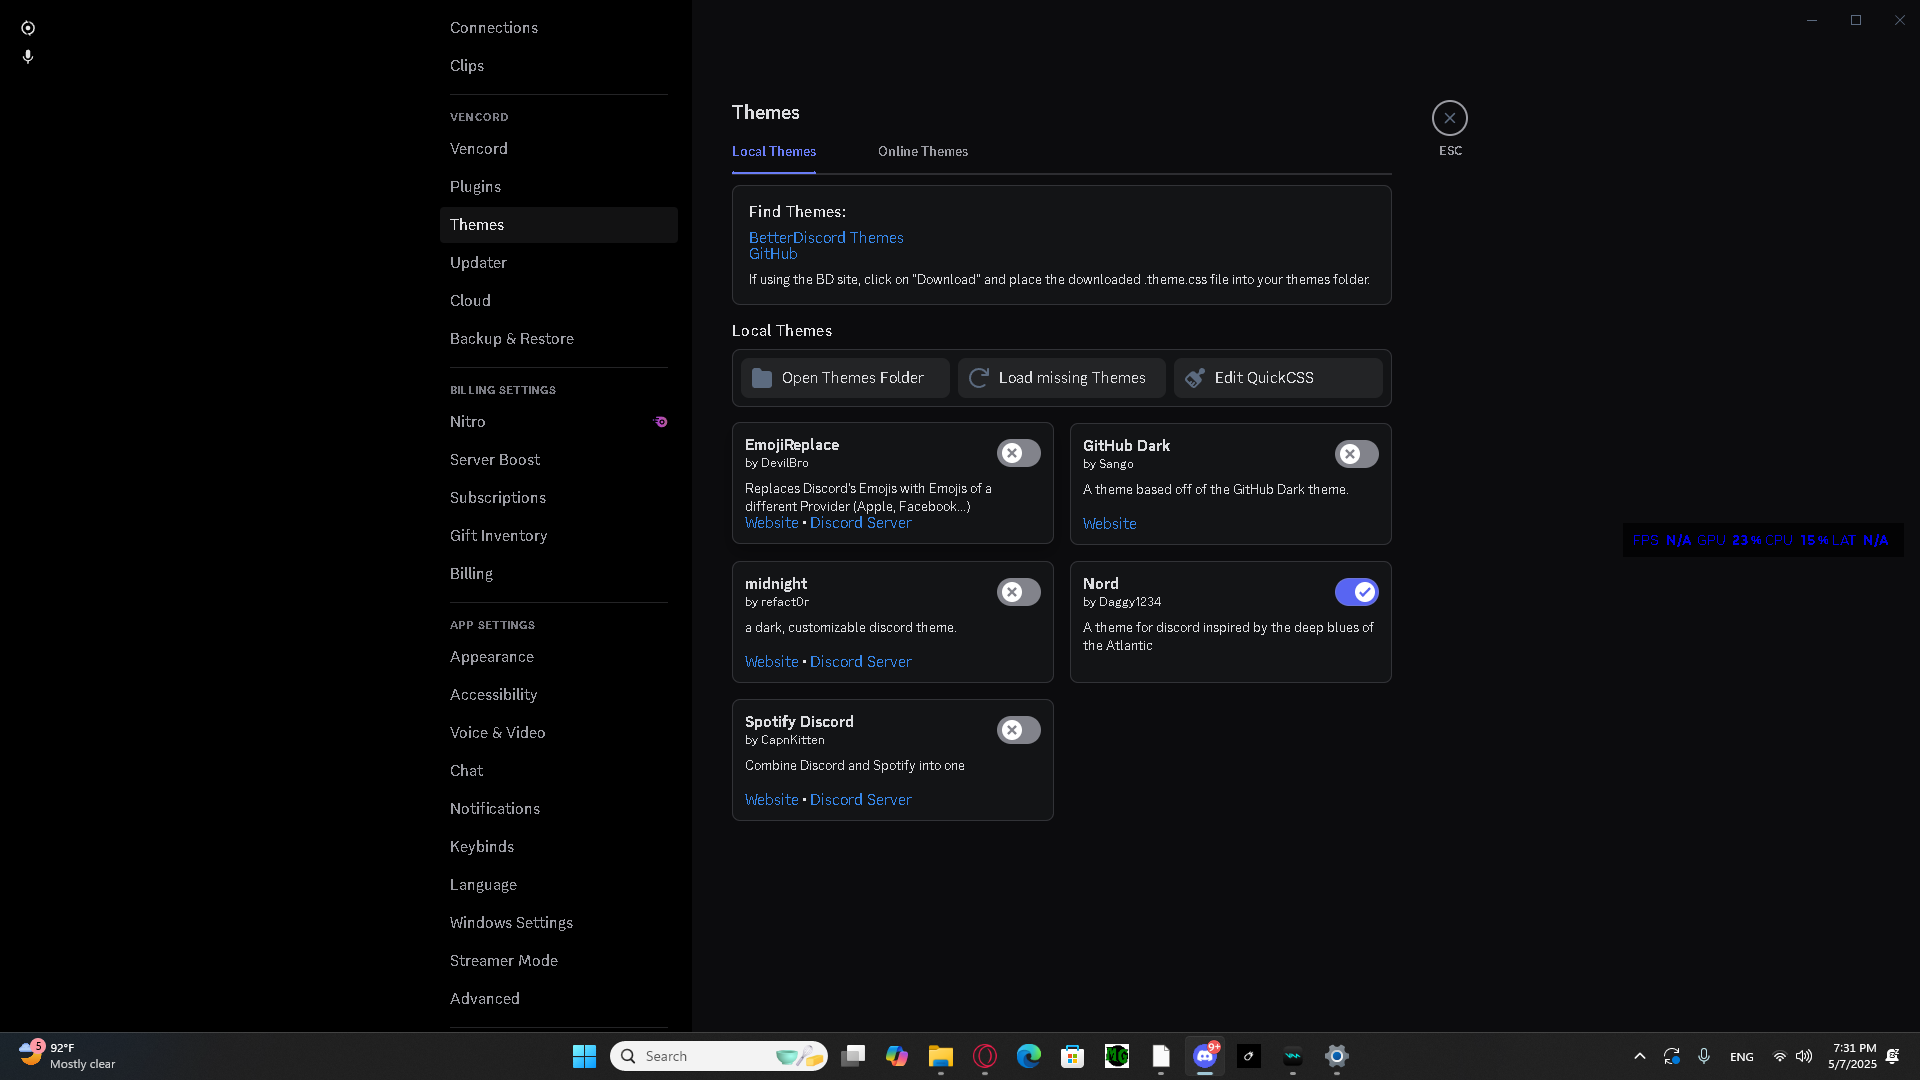Click the paintbrush icon on Edit QuickCSS
The height and width of the screenshot is (1080, 1920).
pos(1195,378)
